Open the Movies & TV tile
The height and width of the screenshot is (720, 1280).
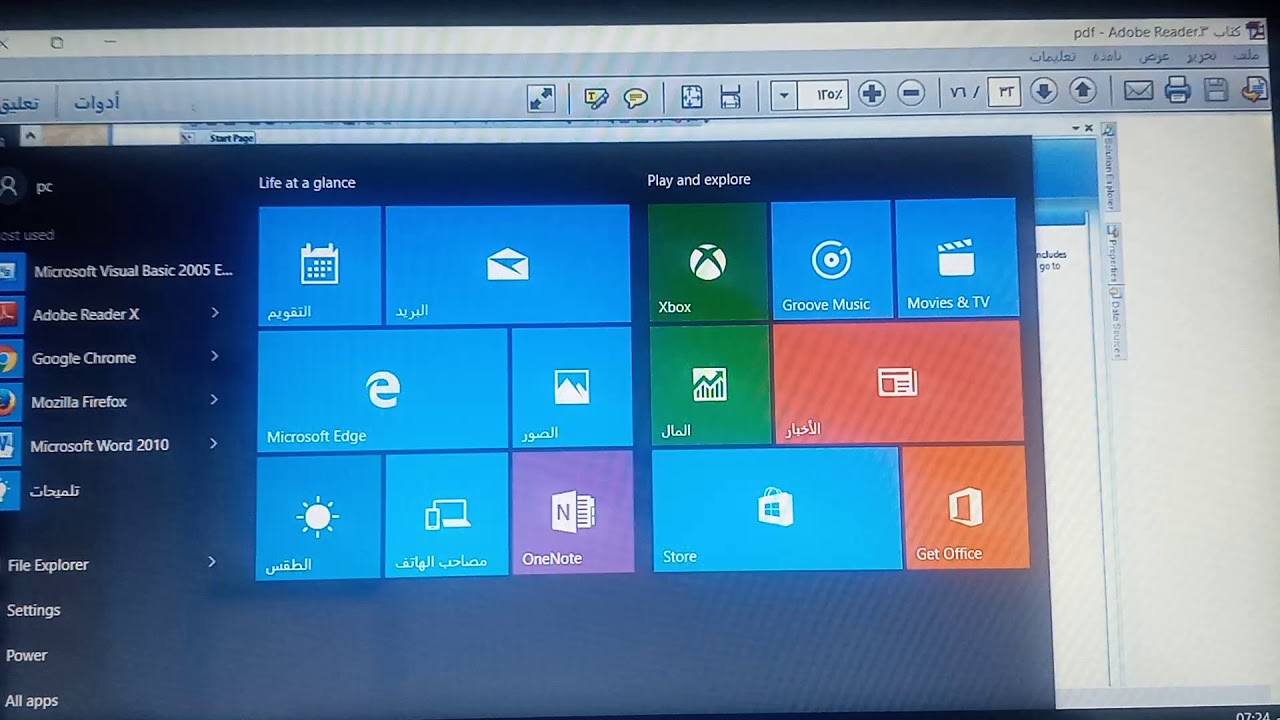pyautogui.click(x=956, y=258)
